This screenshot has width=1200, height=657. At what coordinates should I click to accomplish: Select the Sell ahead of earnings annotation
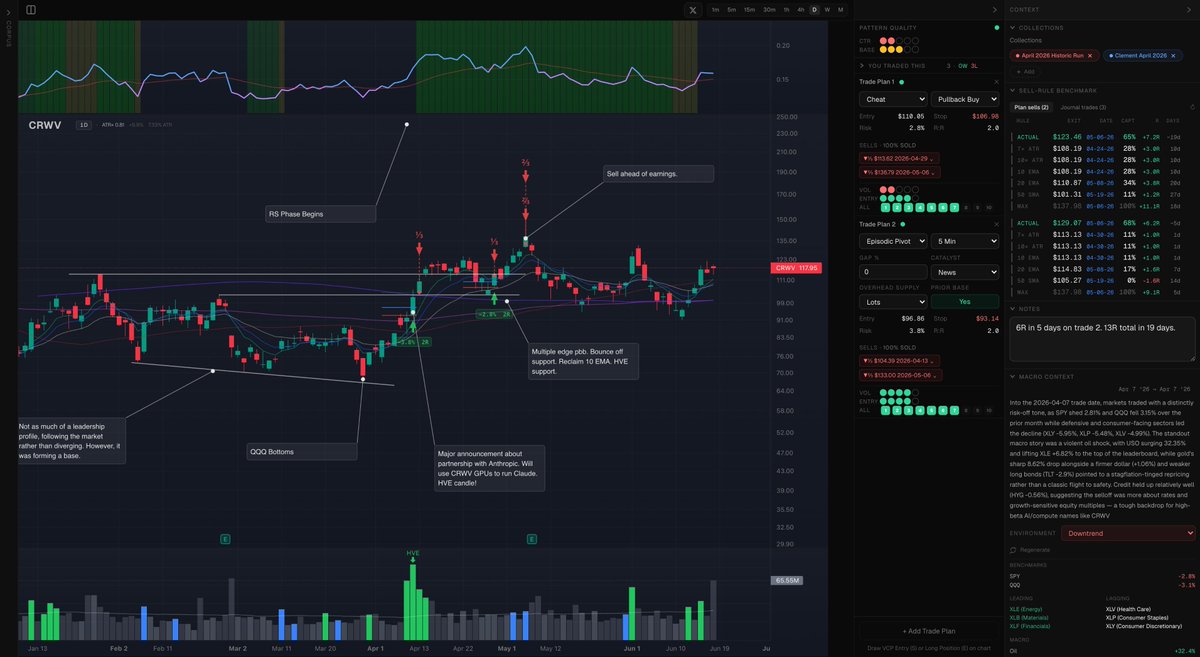click(x=657, y=174)
